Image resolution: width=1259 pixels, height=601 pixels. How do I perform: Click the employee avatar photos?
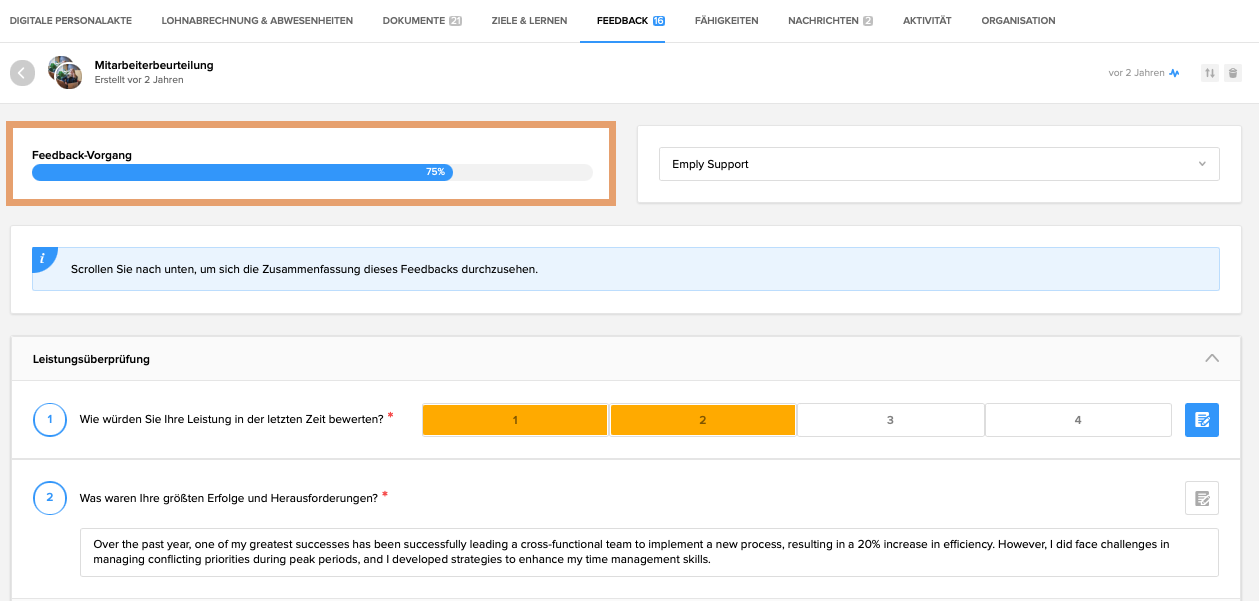(x=65, y=72)
